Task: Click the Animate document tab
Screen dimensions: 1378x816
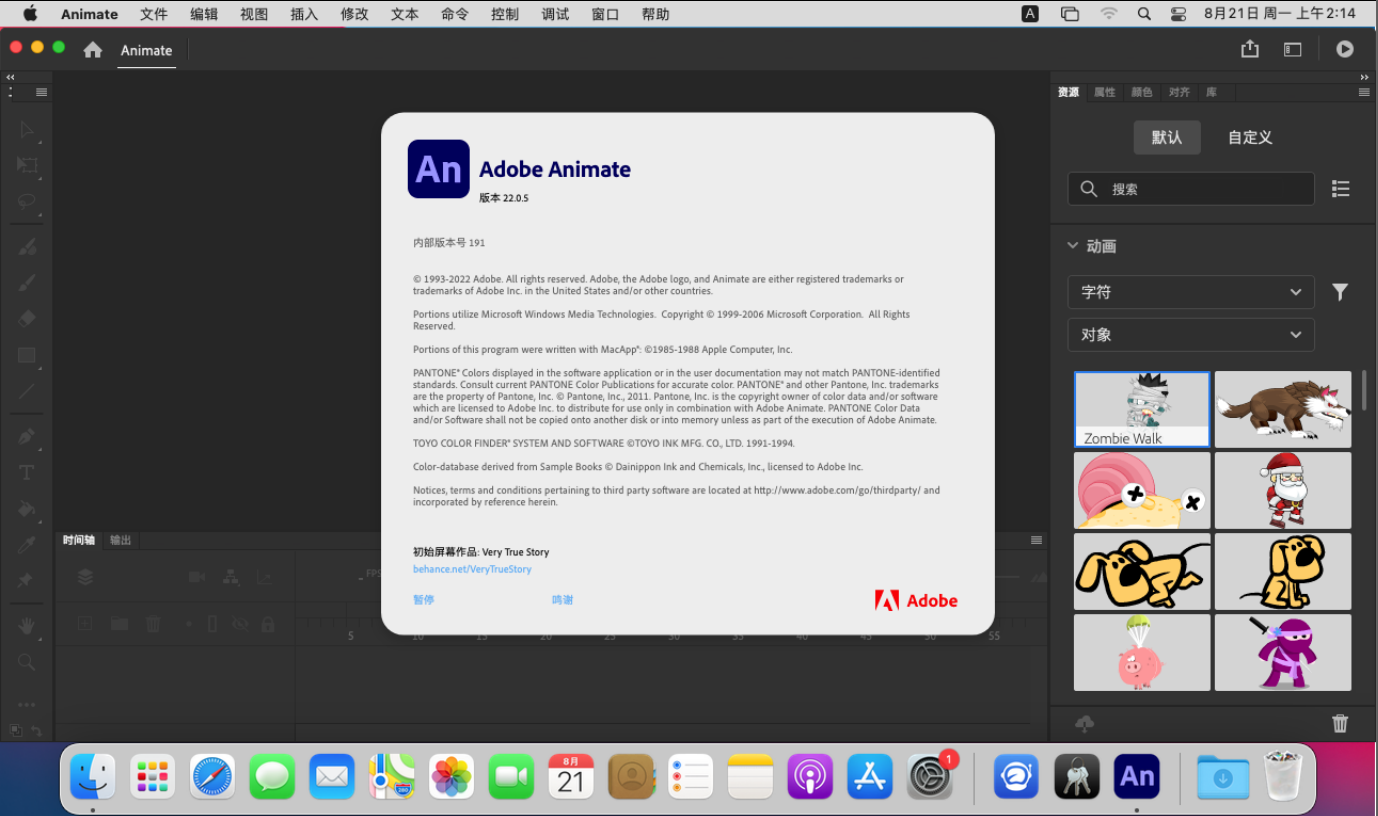Action: coord(147,50)
